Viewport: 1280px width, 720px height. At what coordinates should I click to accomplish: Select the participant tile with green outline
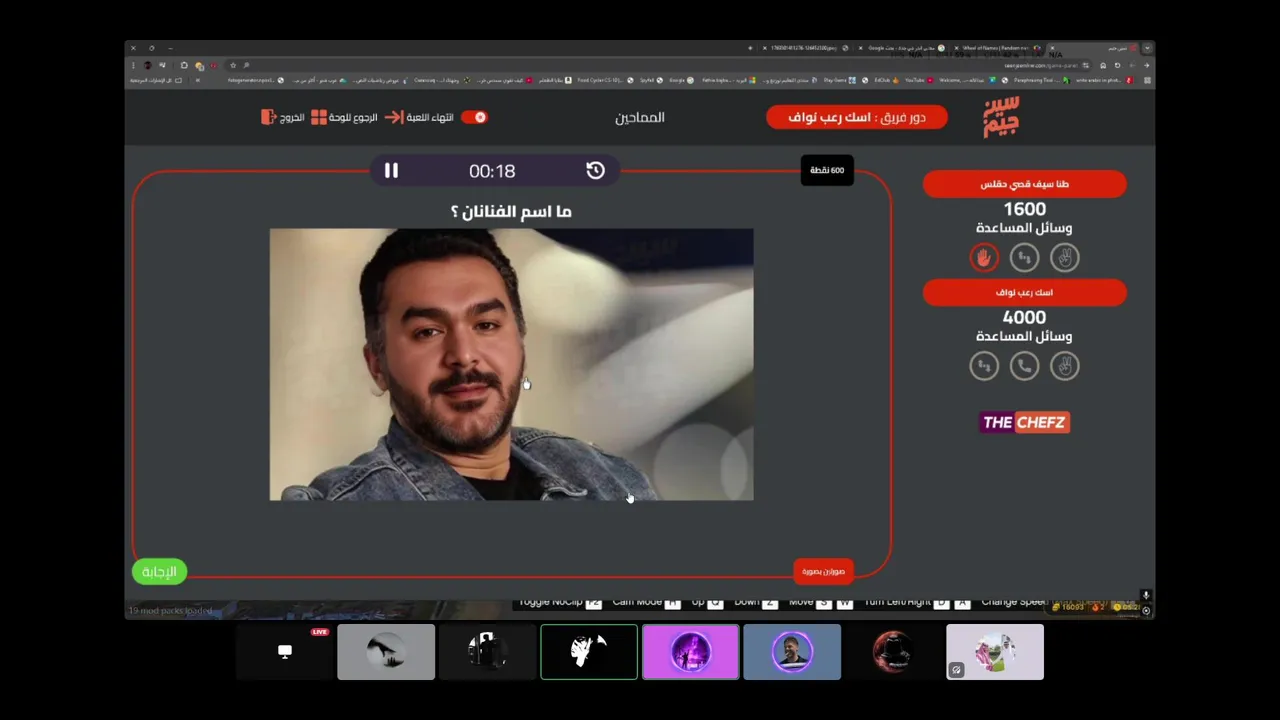click(x=589, y=652)
